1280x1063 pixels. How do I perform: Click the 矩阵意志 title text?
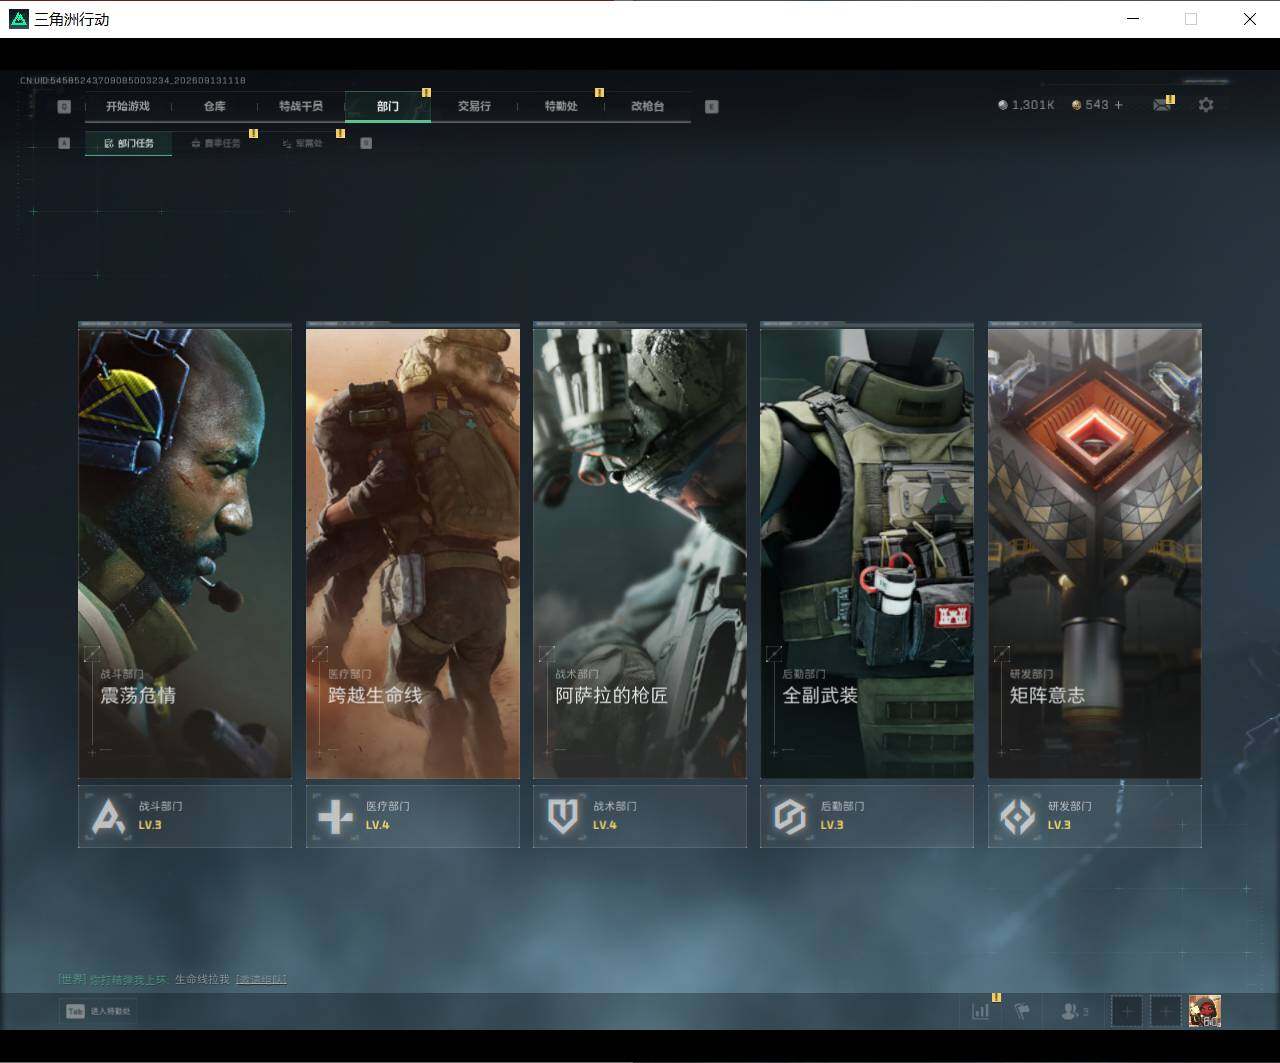pyautogui.click(x=1047, y=695)
